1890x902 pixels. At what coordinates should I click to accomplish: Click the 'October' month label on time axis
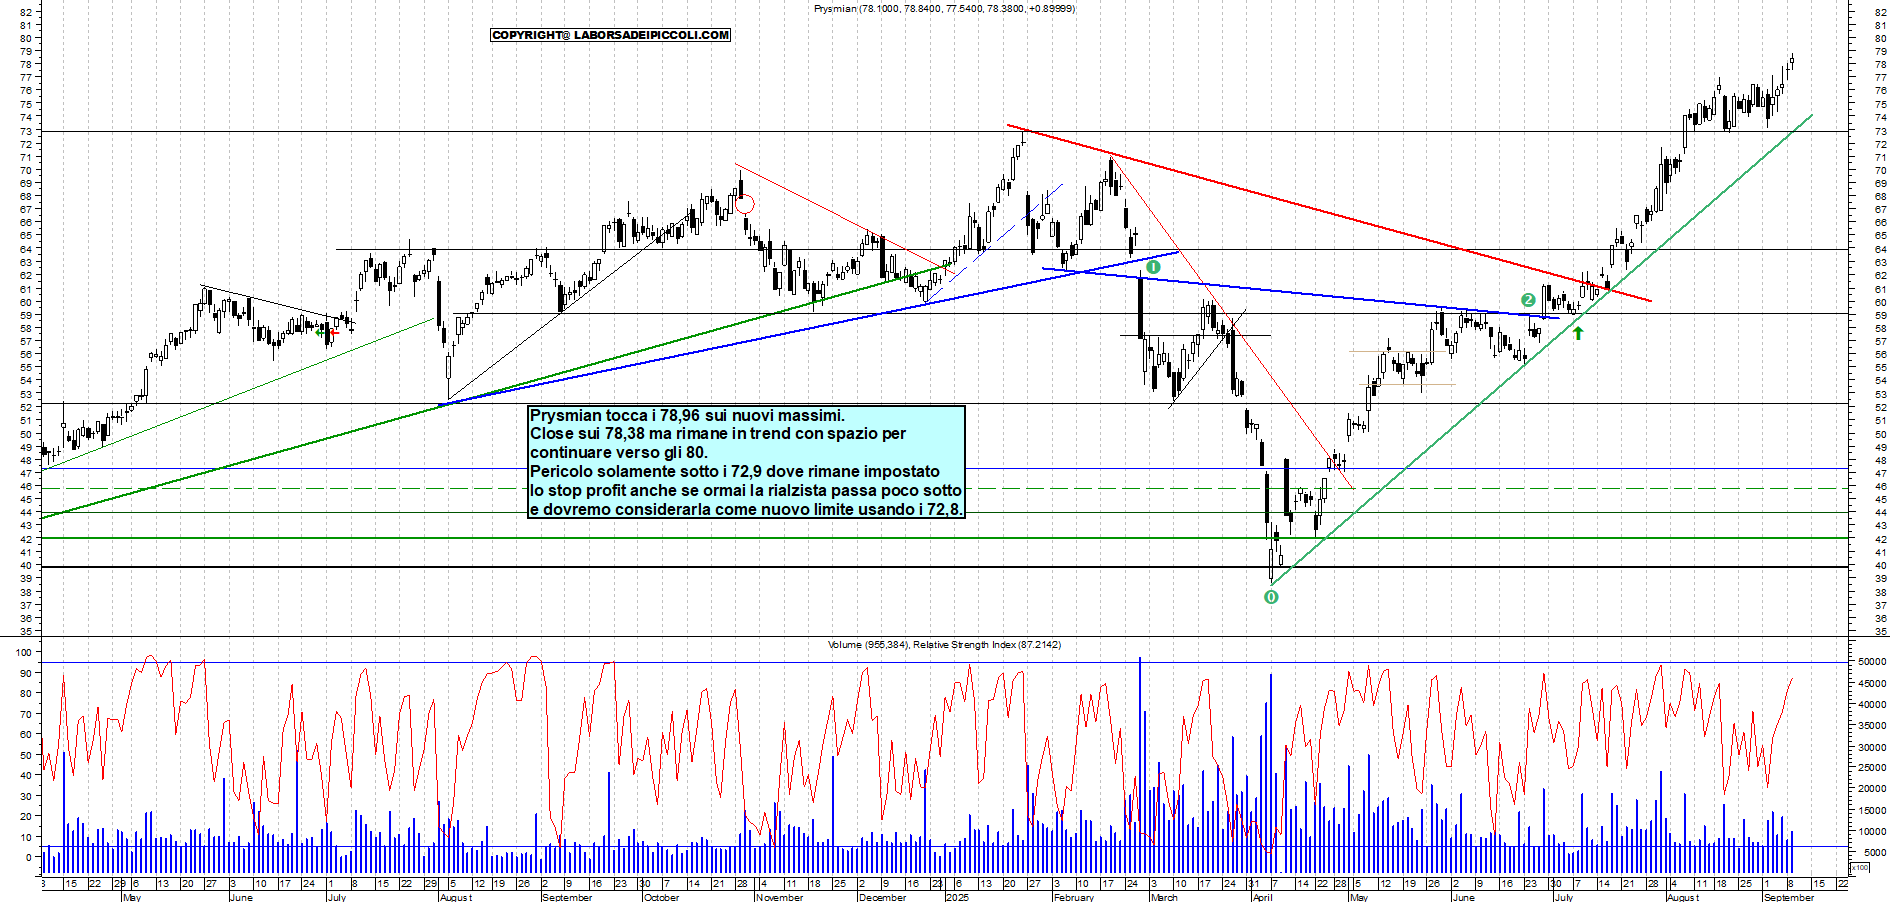[x=662, y=897]
